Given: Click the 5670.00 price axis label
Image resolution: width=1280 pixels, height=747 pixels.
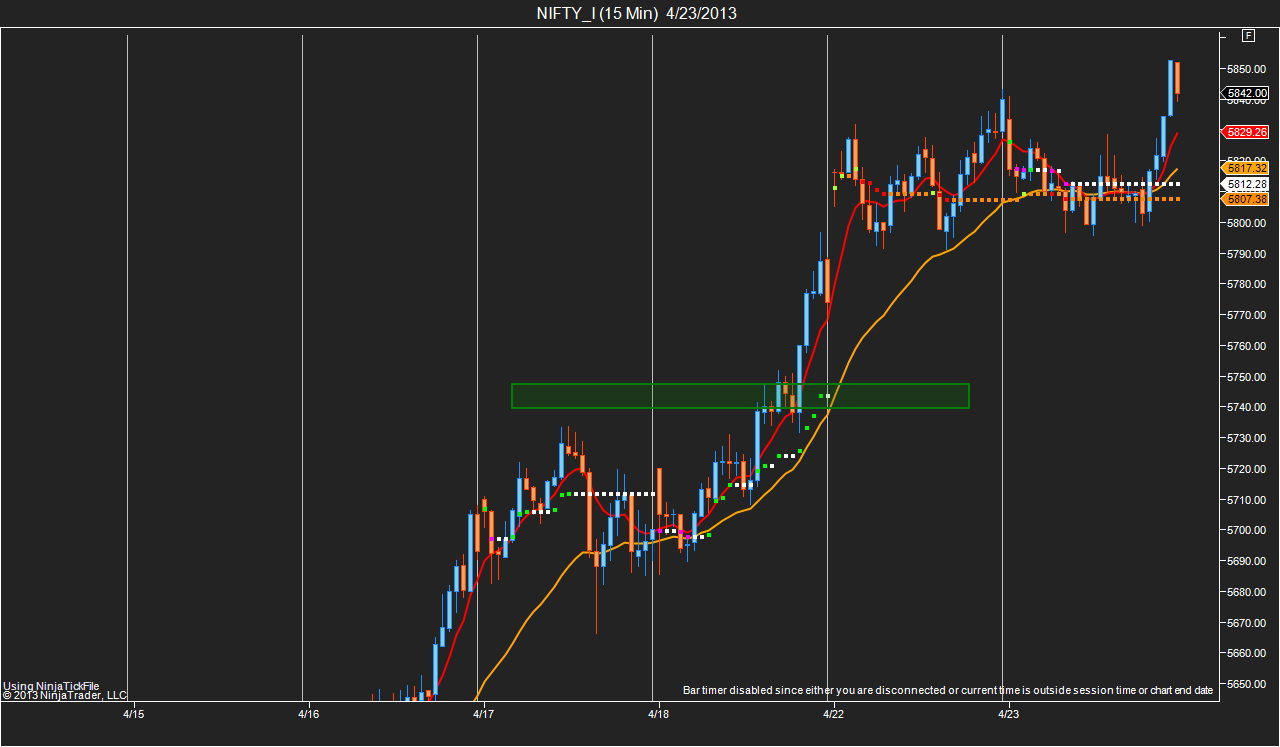Looking at the screenshot, I should click(1247, 623).
